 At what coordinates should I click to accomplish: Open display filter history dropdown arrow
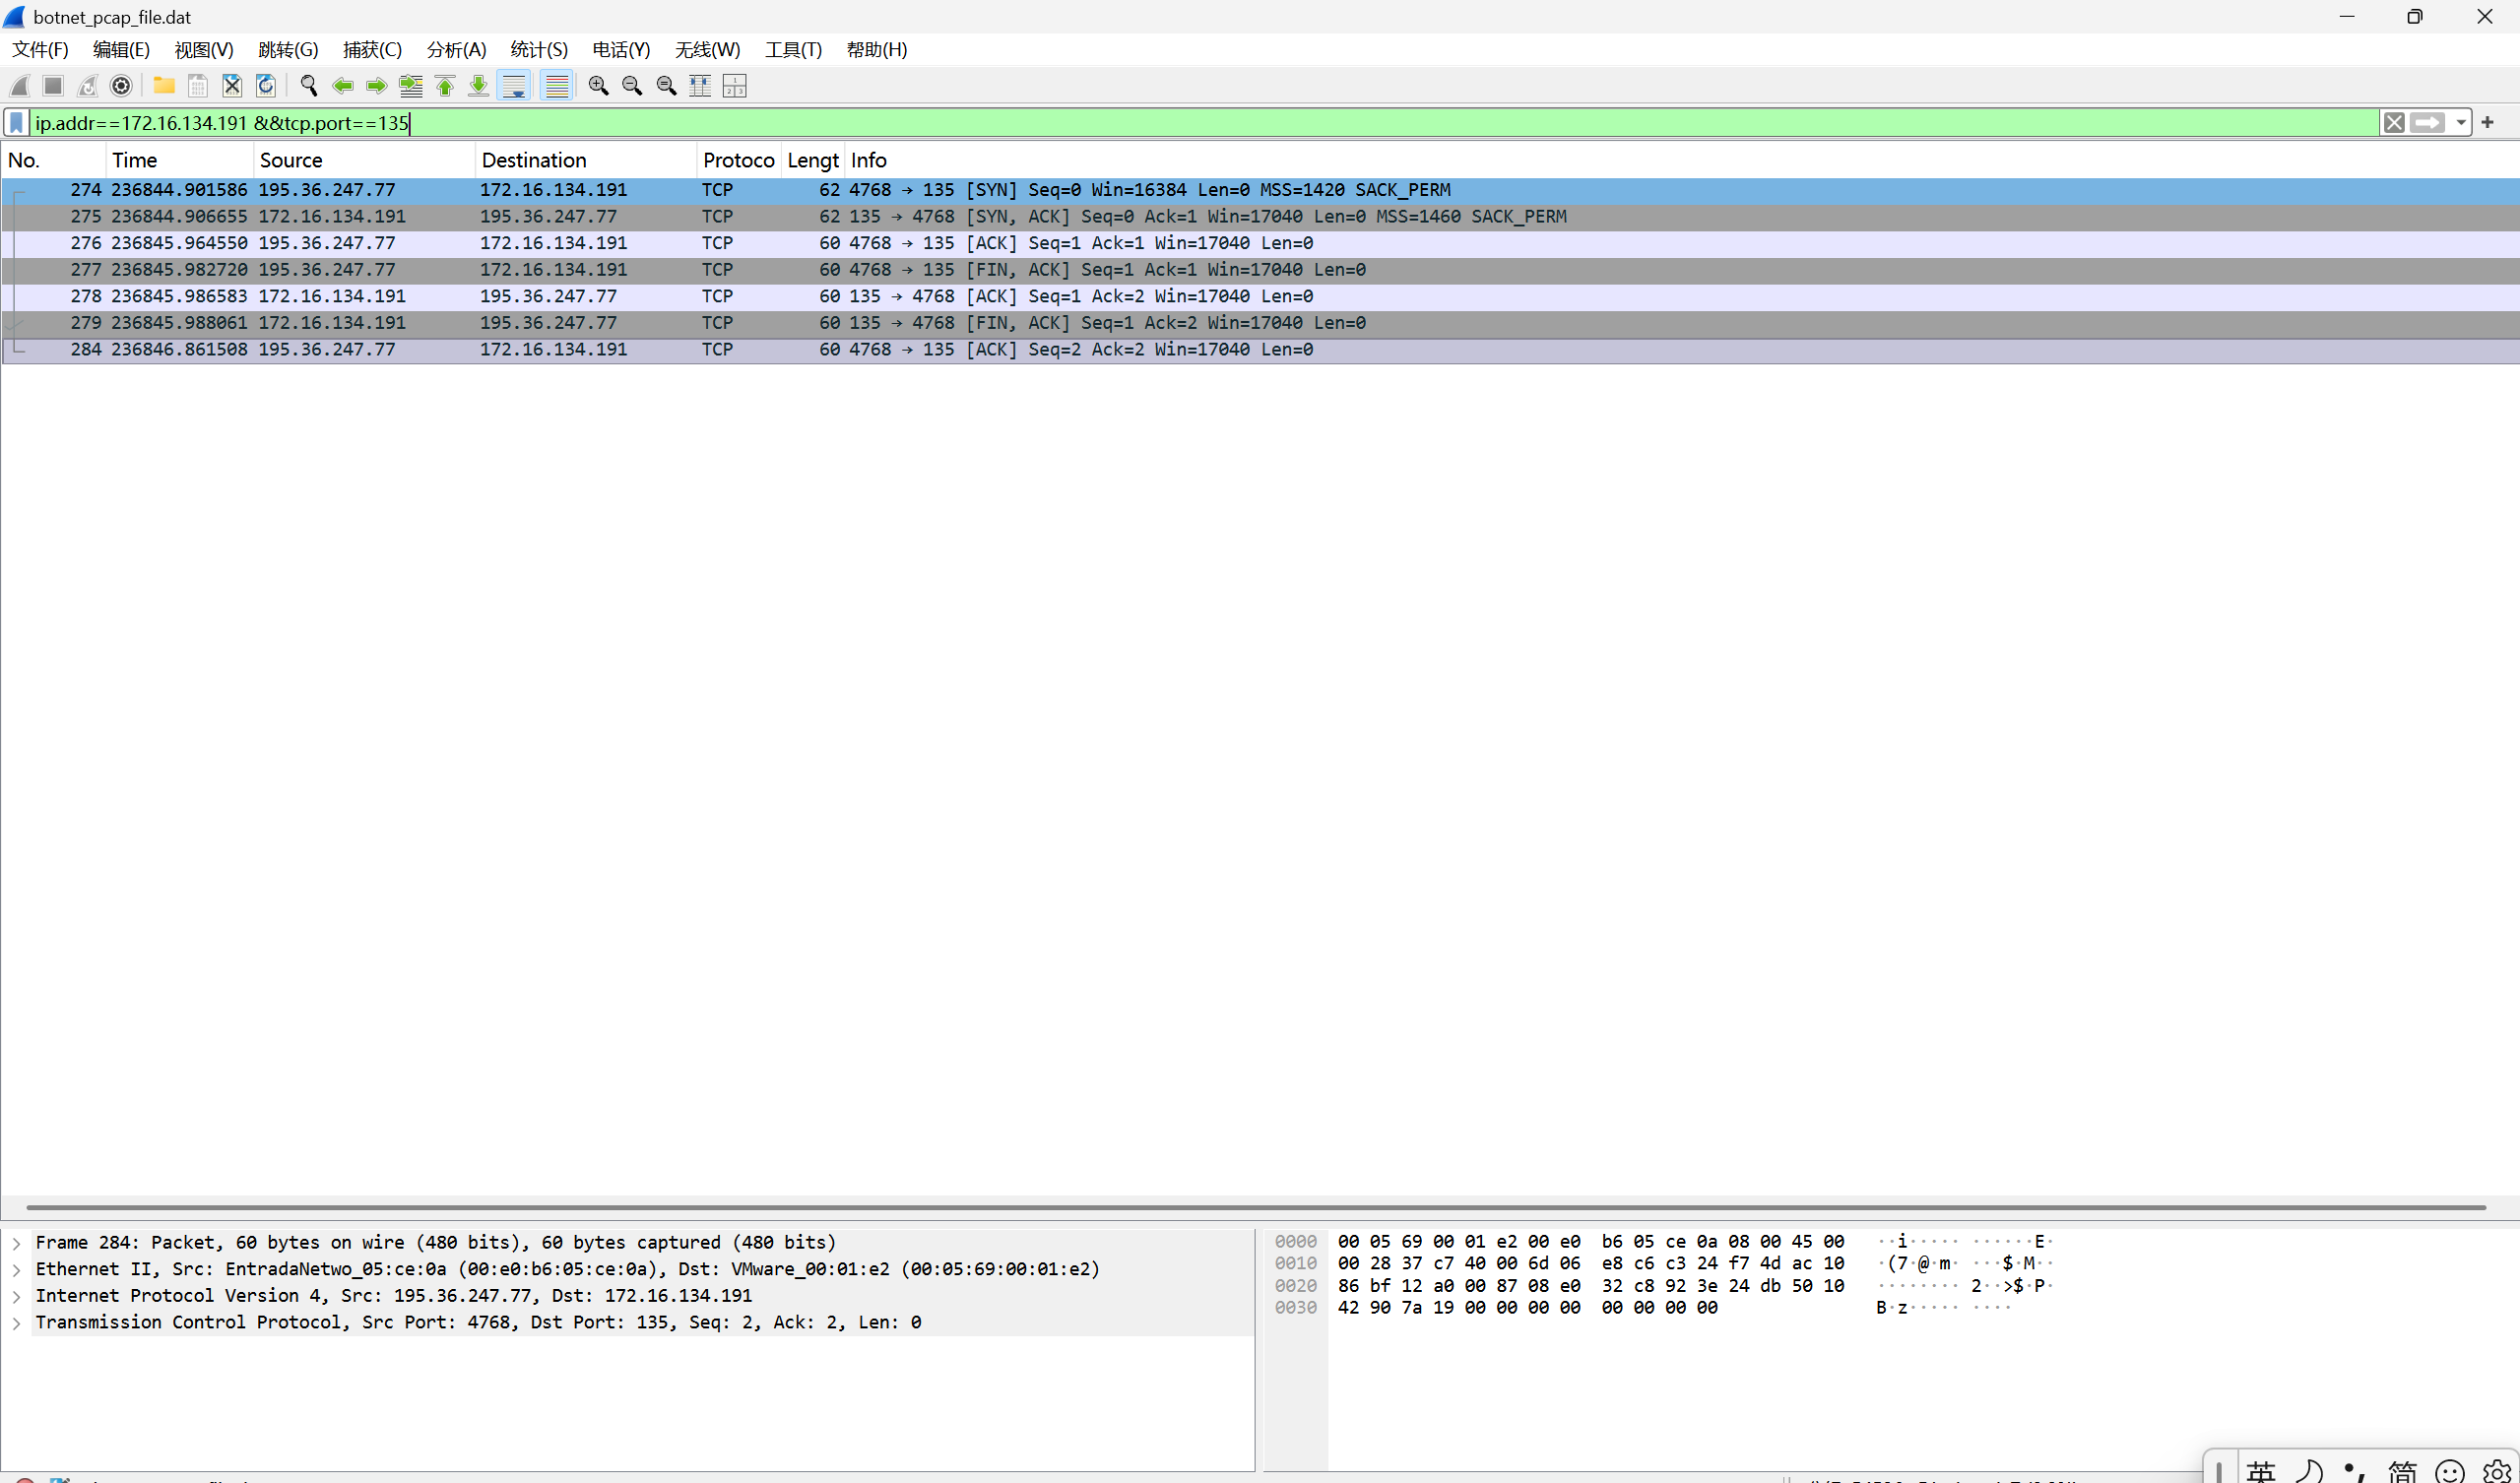point(2461,123)
